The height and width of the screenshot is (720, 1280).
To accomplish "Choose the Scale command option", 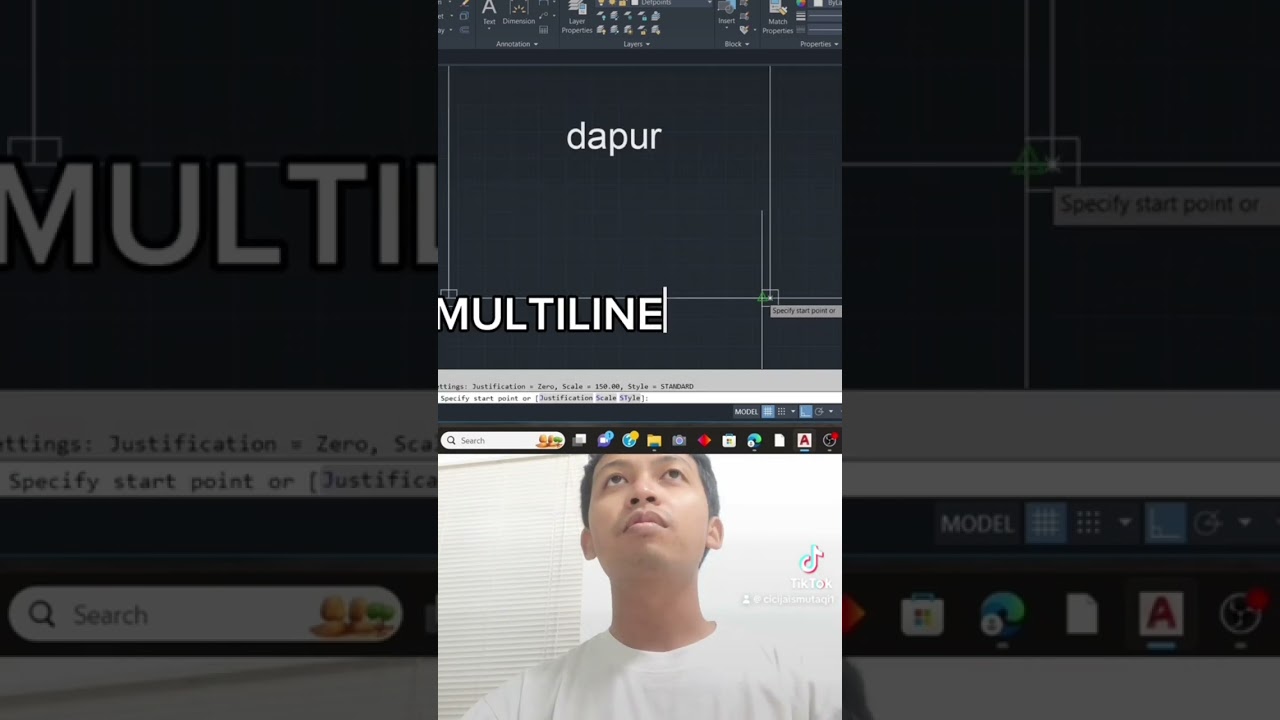I will (606, 398).
